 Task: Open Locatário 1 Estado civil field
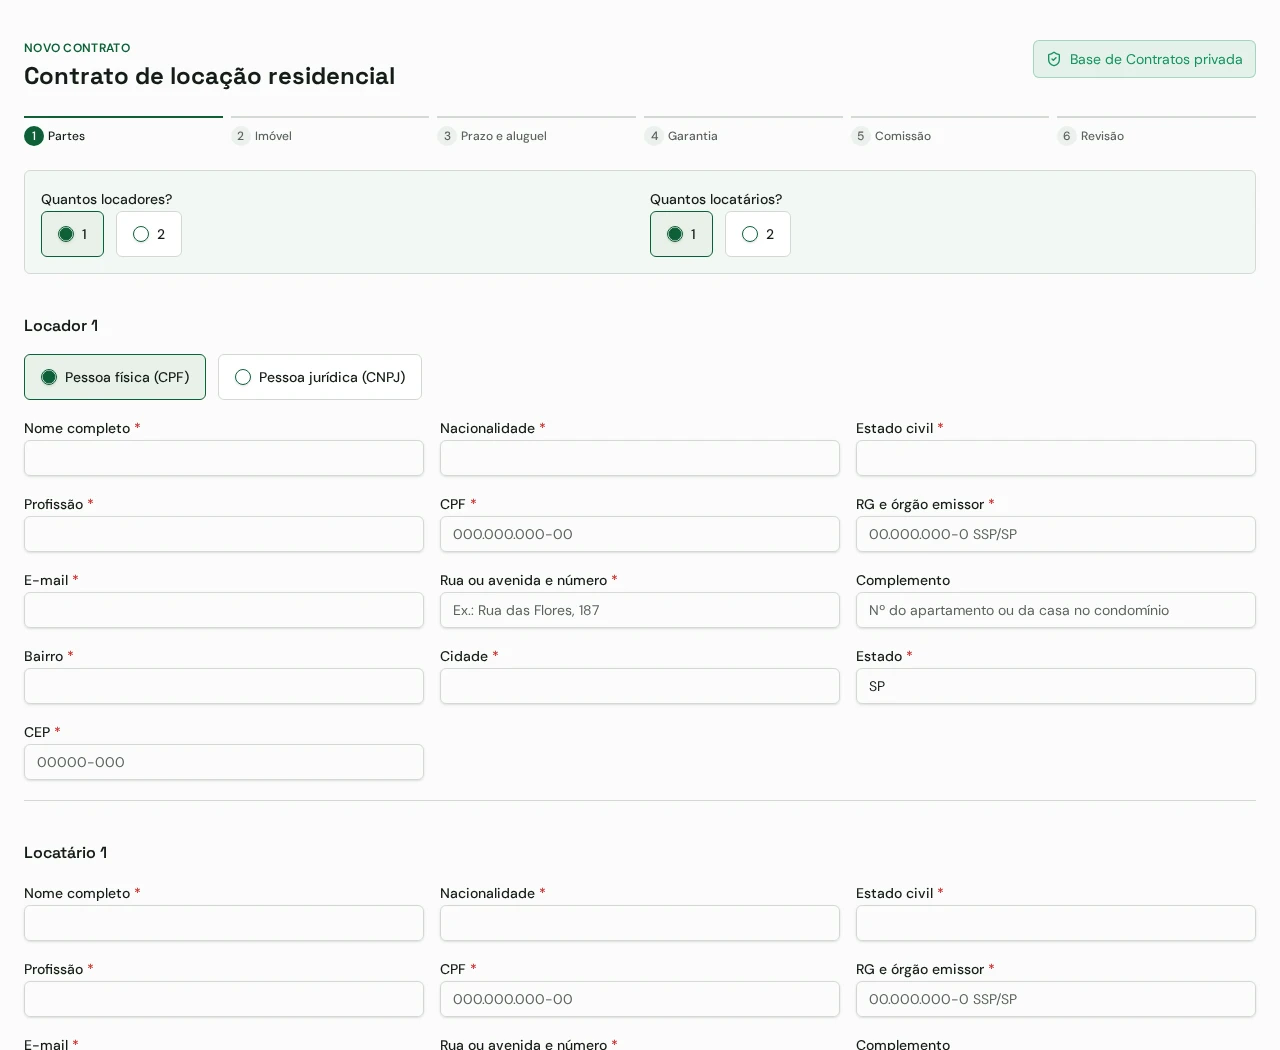click(x=1056, y=923)
